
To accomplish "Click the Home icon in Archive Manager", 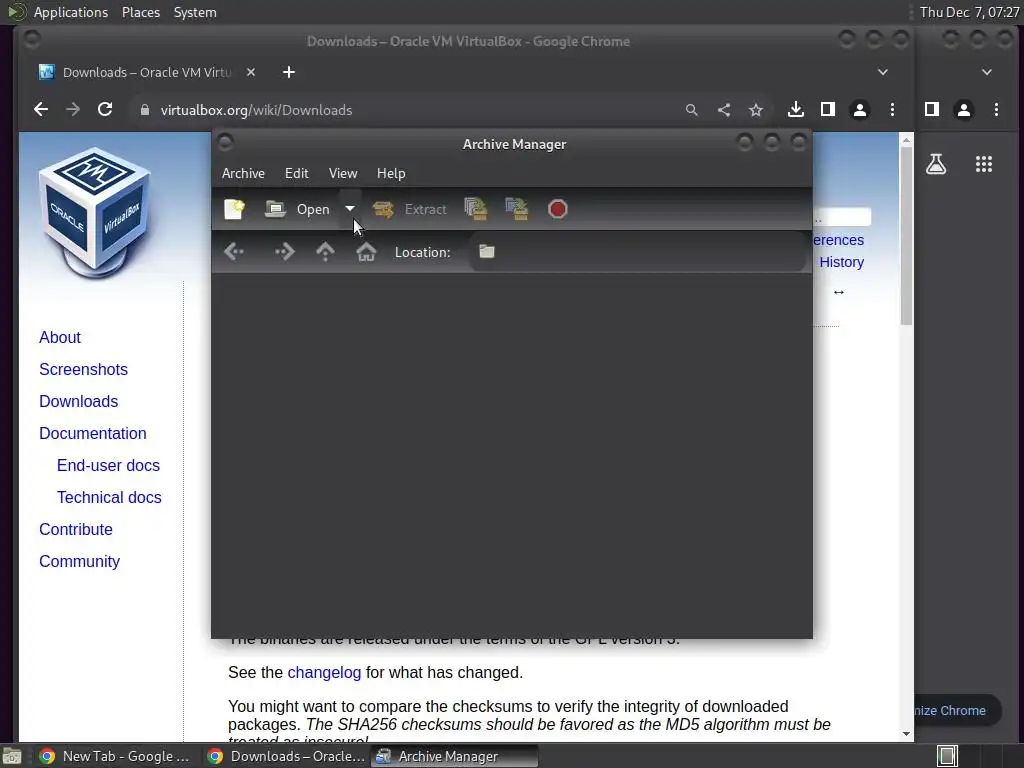I will tap(366, 251).
